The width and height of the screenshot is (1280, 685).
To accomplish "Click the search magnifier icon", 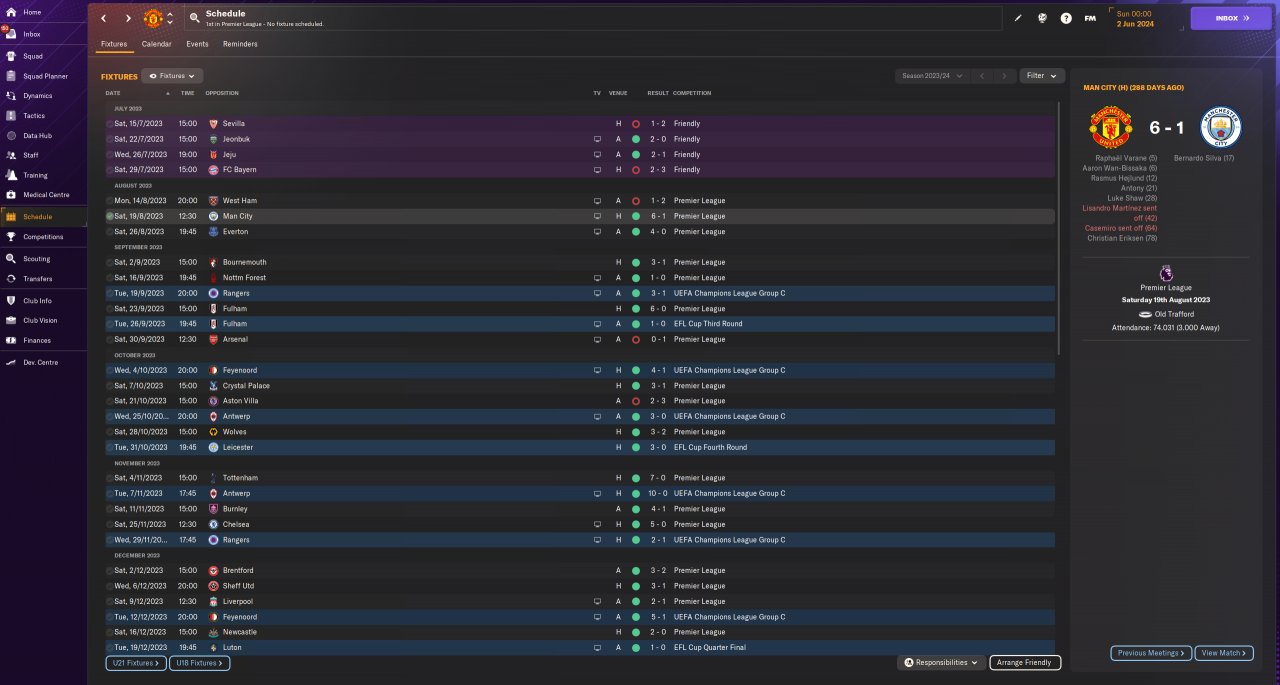I will [x=194, y=18].
